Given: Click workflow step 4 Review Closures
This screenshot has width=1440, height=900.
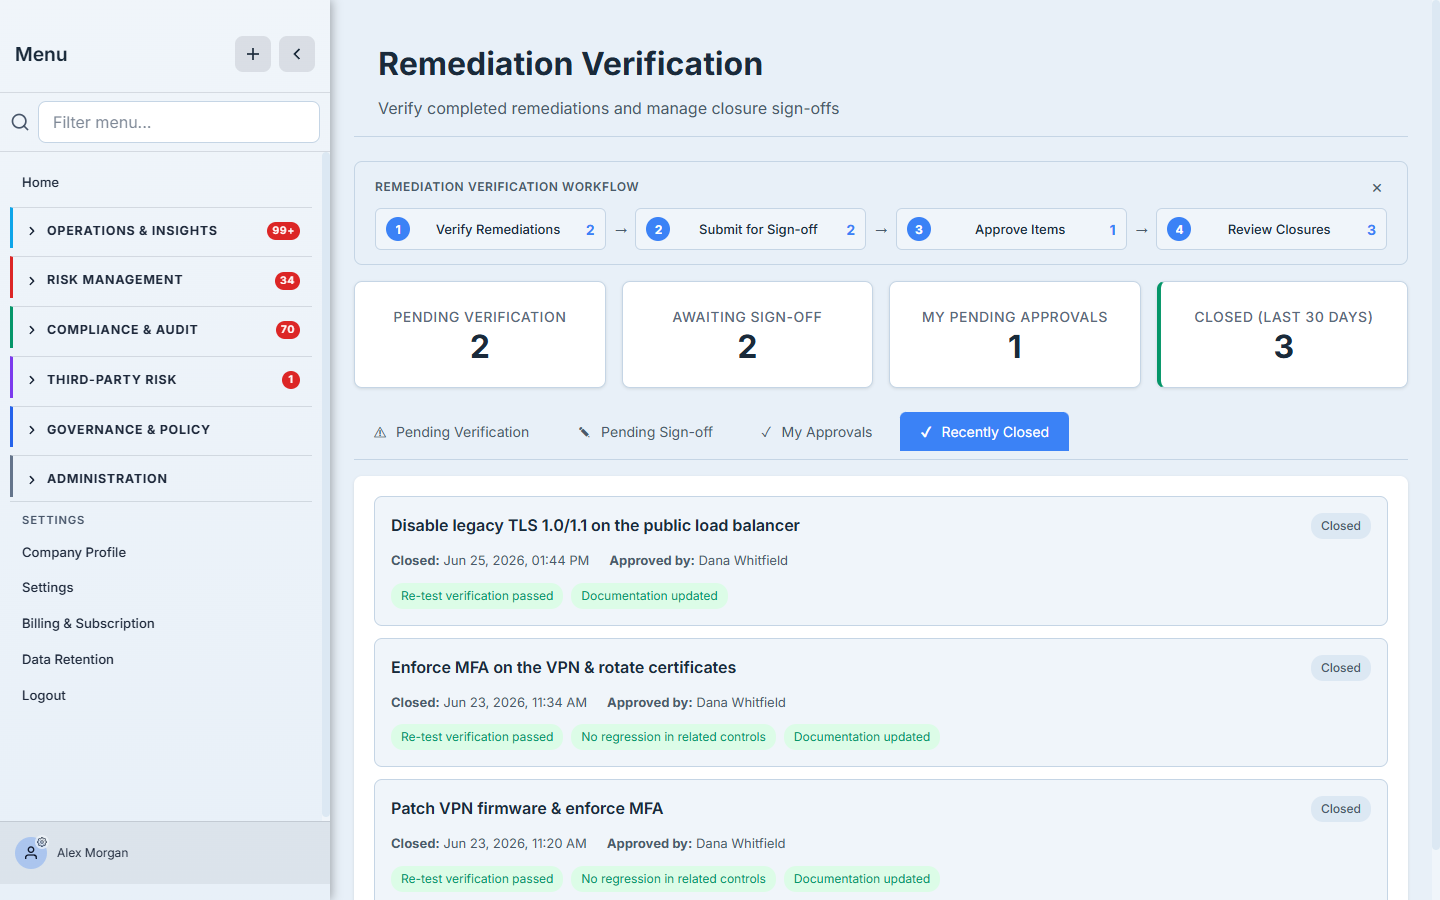Looking at the screenshot, I should tap(1271, 229).
